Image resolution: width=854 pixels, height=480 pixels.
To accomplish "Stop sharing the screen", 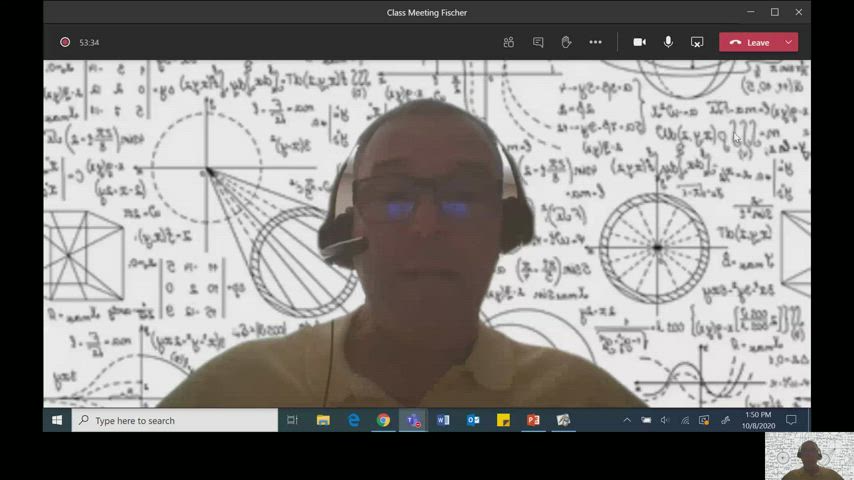I will point(697,42).
